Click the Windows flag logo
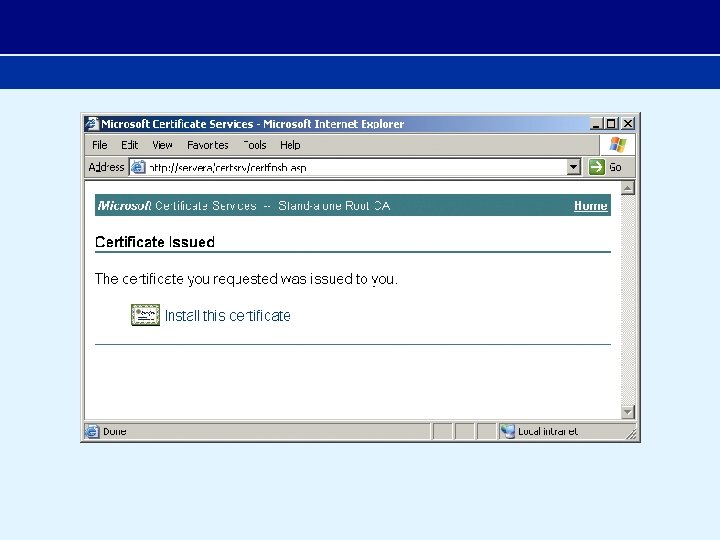 click(618, 145)
